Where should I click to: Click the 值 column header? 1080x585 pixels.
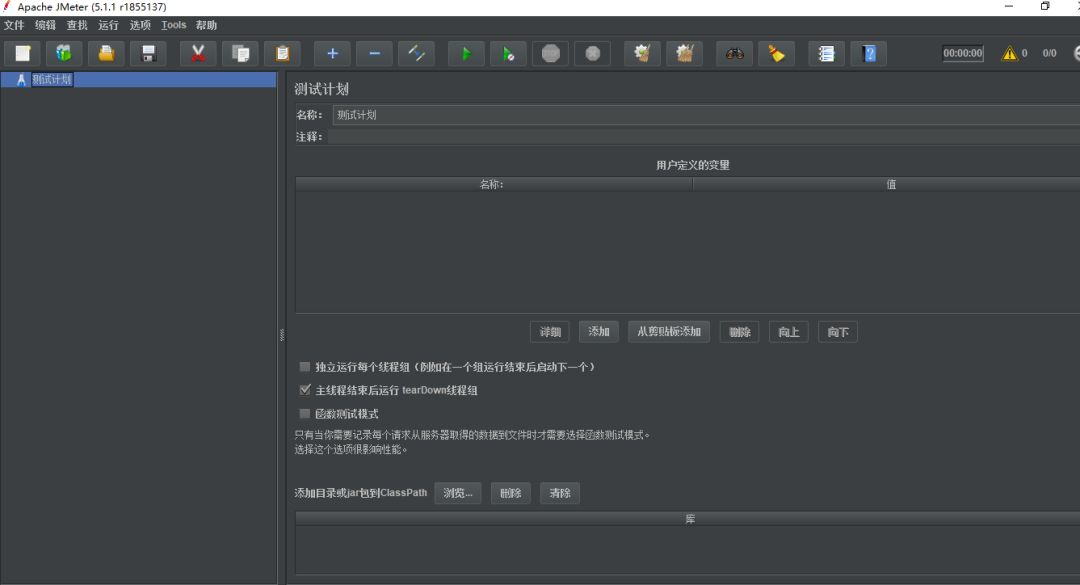tap(886, 185)
